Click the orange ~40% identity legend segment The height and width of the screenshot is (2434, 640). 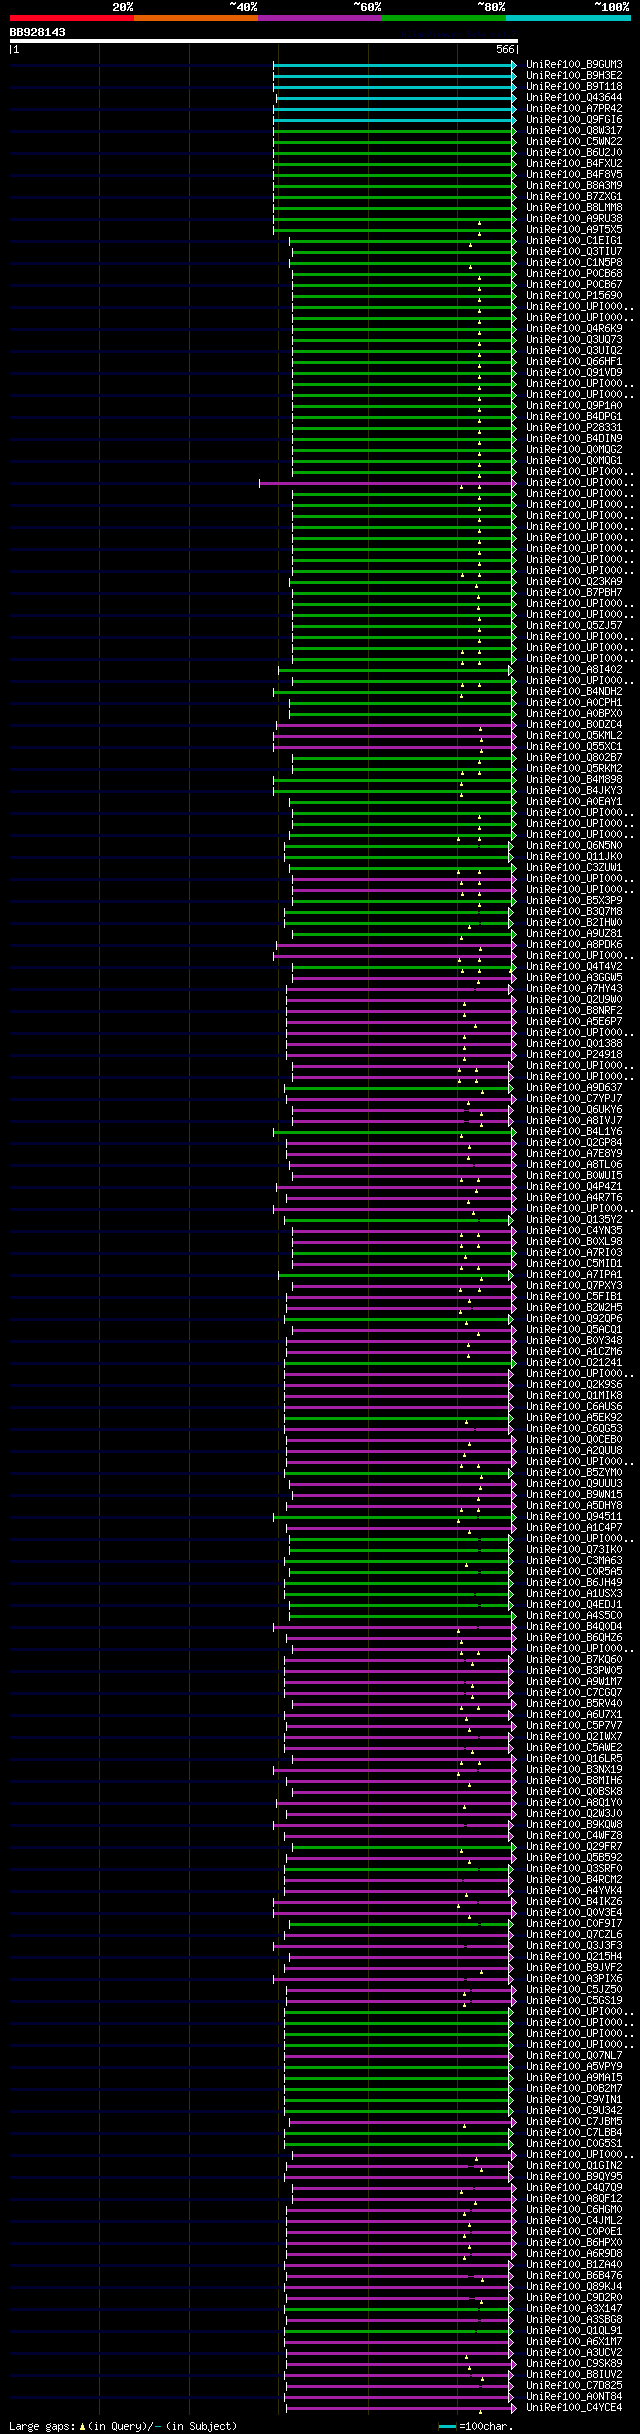[195, 18]
